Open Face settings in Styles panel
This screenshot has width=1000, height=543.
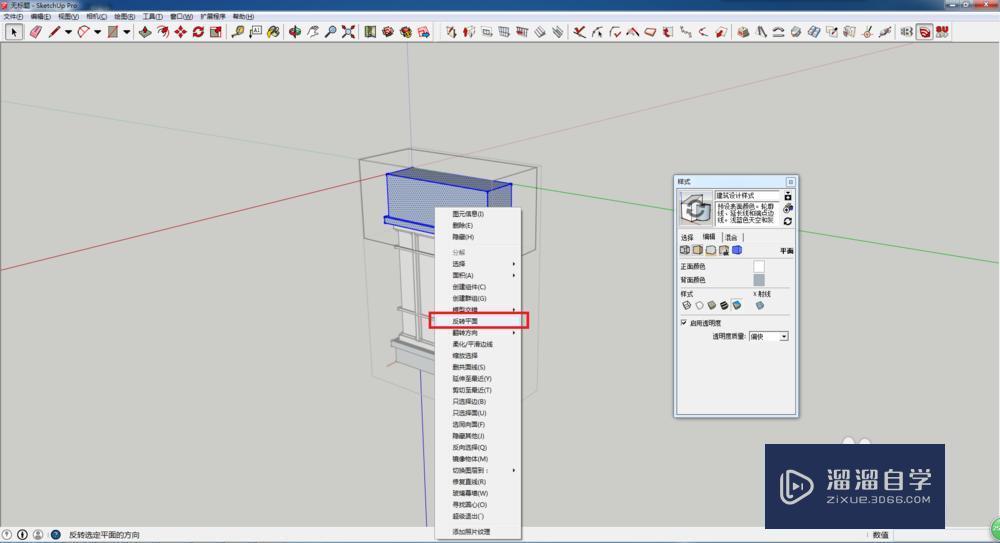coord(698,250)
